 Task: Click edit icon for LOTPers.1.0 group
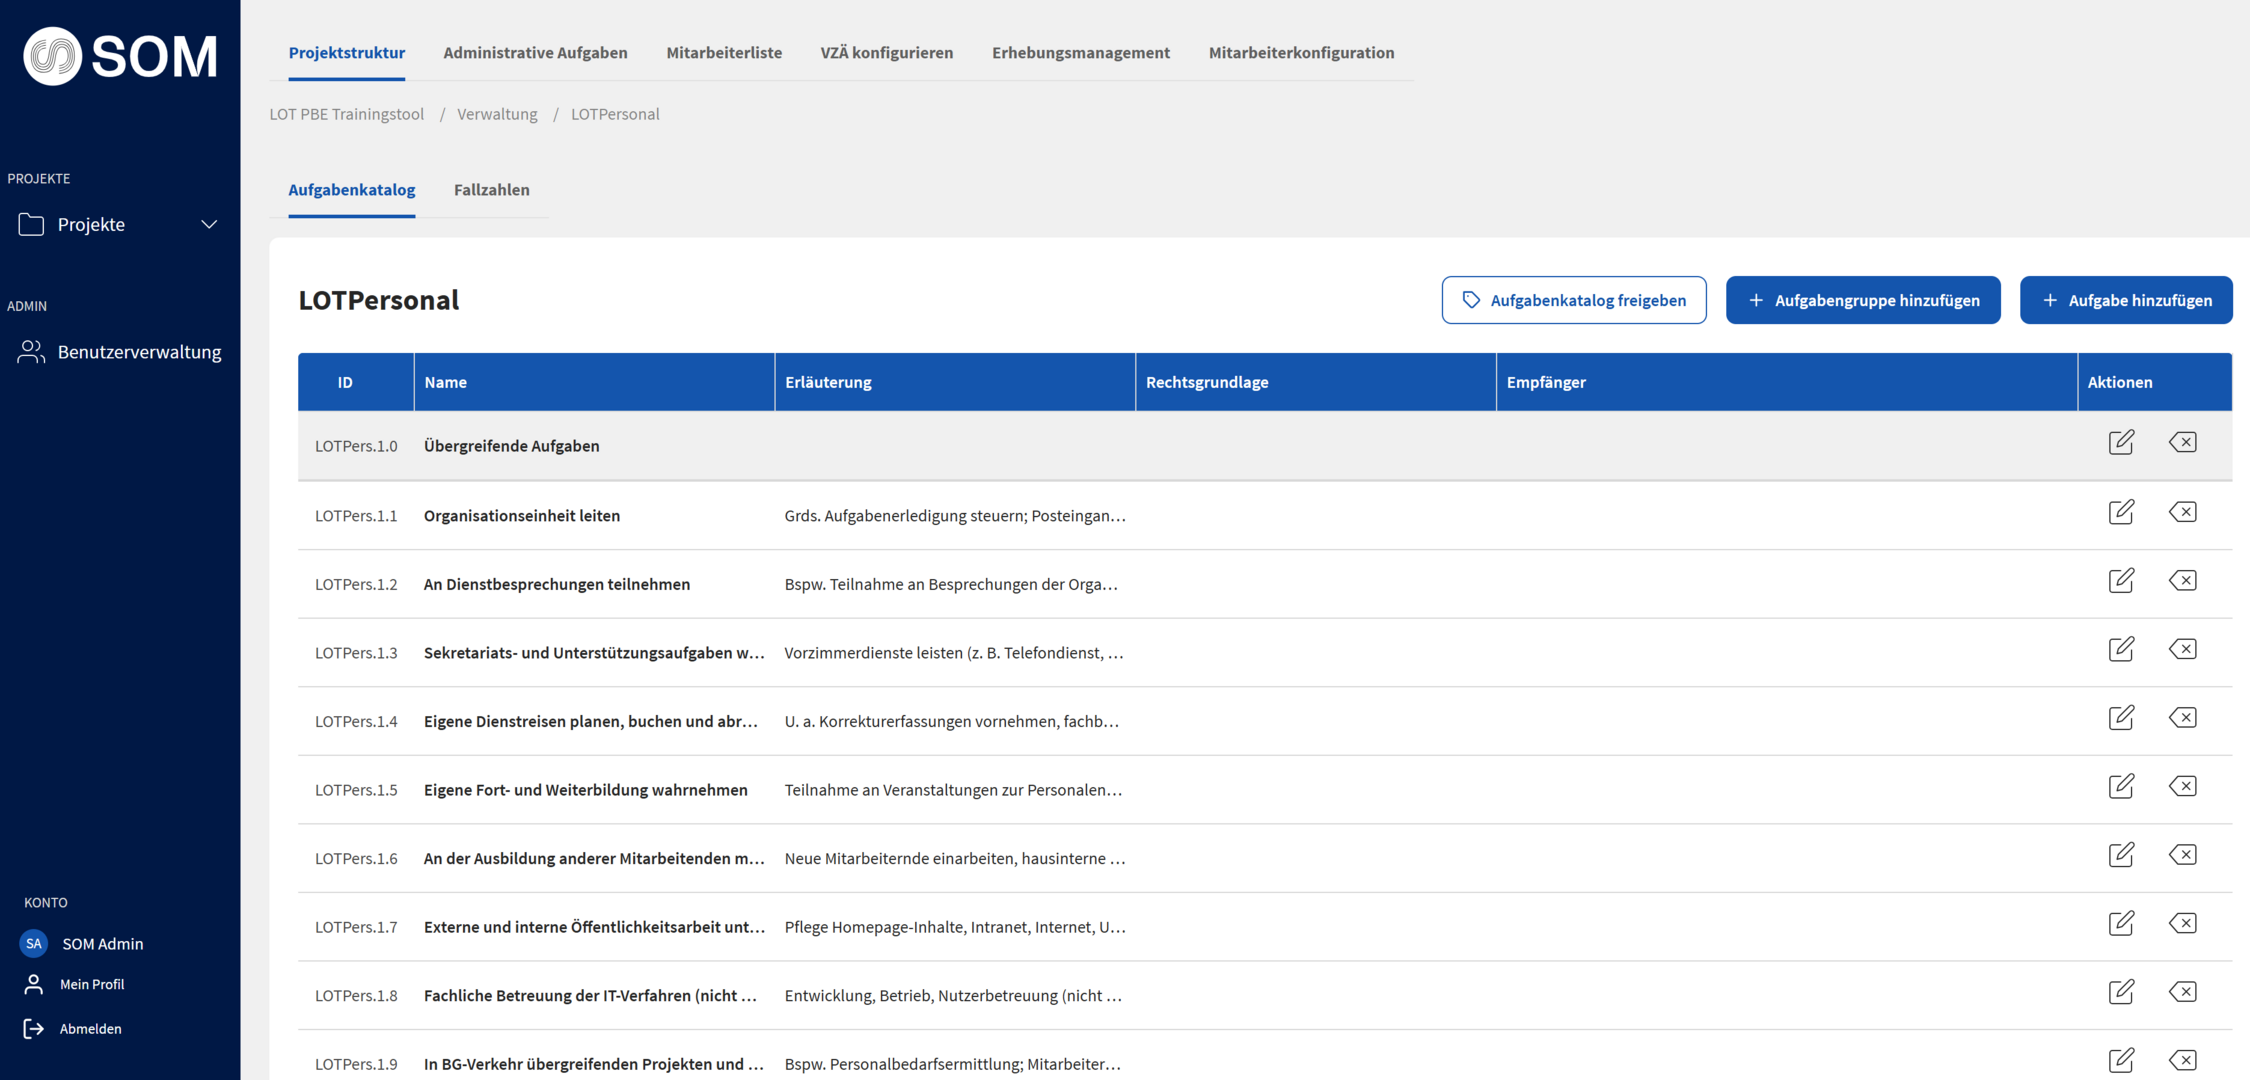click(2121, 443)
